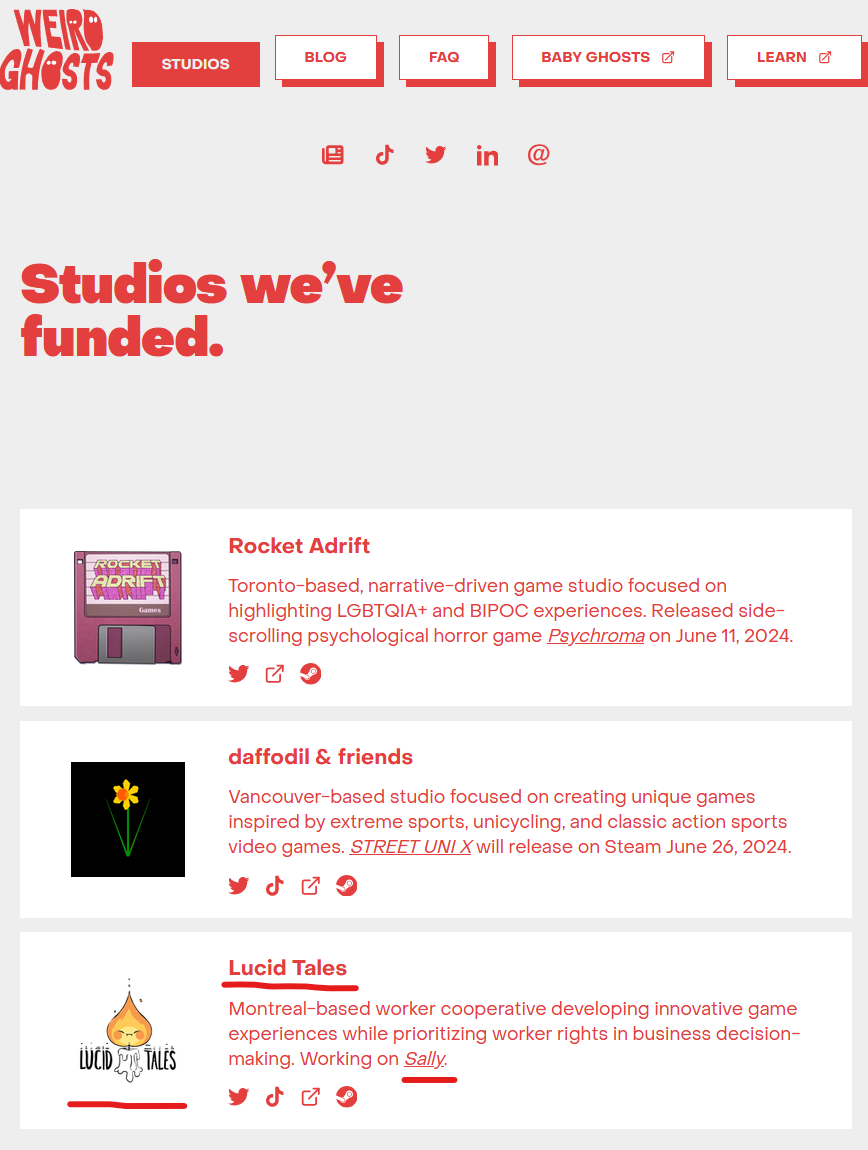Click the Weird Ghosts logo
The width and height of the screenshot is (868, 1150).
point(57,50)
